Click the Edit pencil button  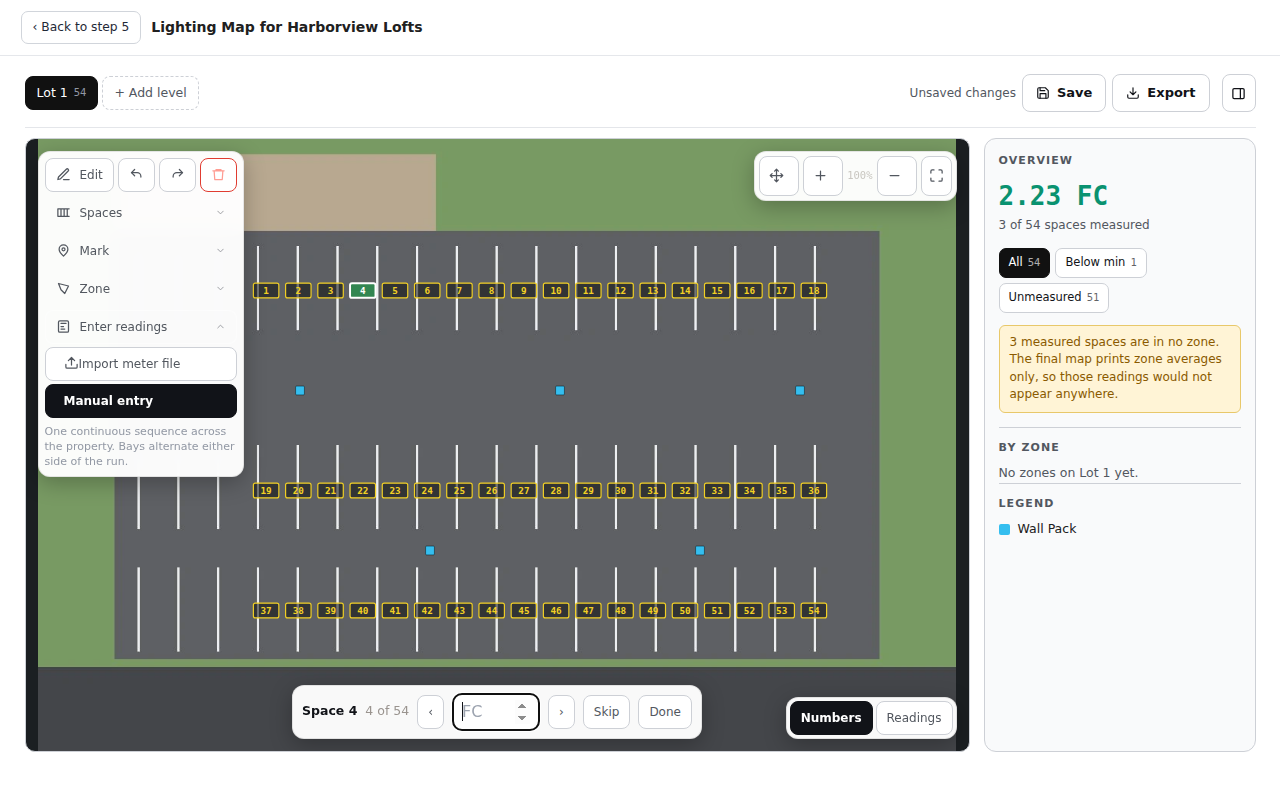click(x=79, y=175)
